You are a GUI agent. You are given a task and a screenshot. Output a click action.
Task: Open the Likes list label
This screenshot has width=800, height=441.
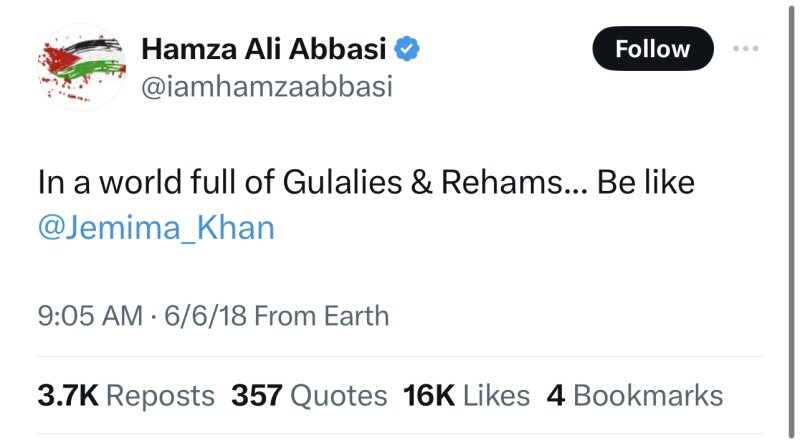point(497,395)
